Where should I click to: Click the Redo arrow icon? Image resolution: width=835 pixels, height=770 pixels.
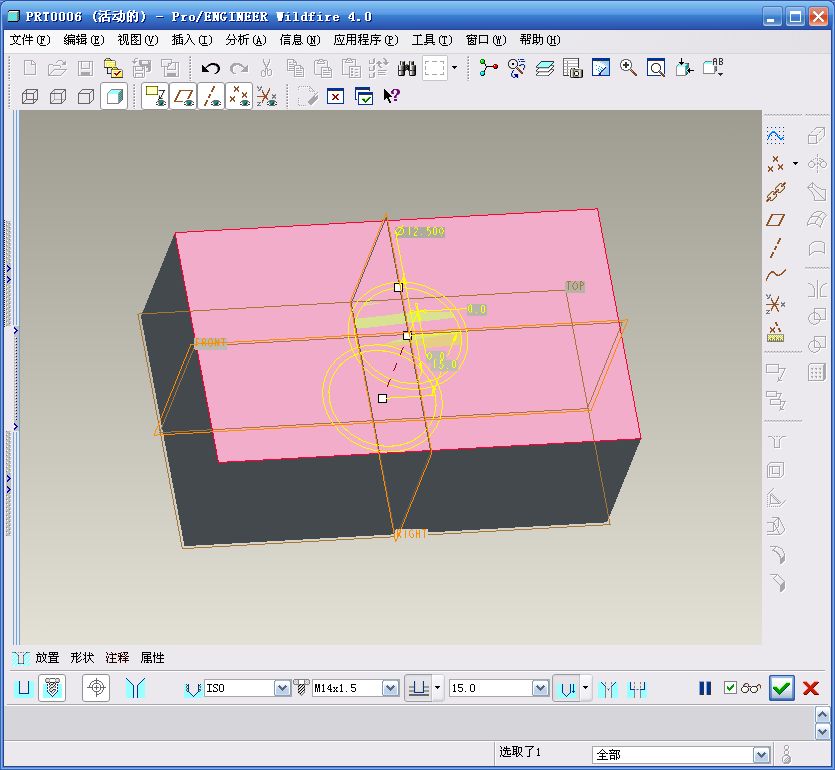pos(239,68)
